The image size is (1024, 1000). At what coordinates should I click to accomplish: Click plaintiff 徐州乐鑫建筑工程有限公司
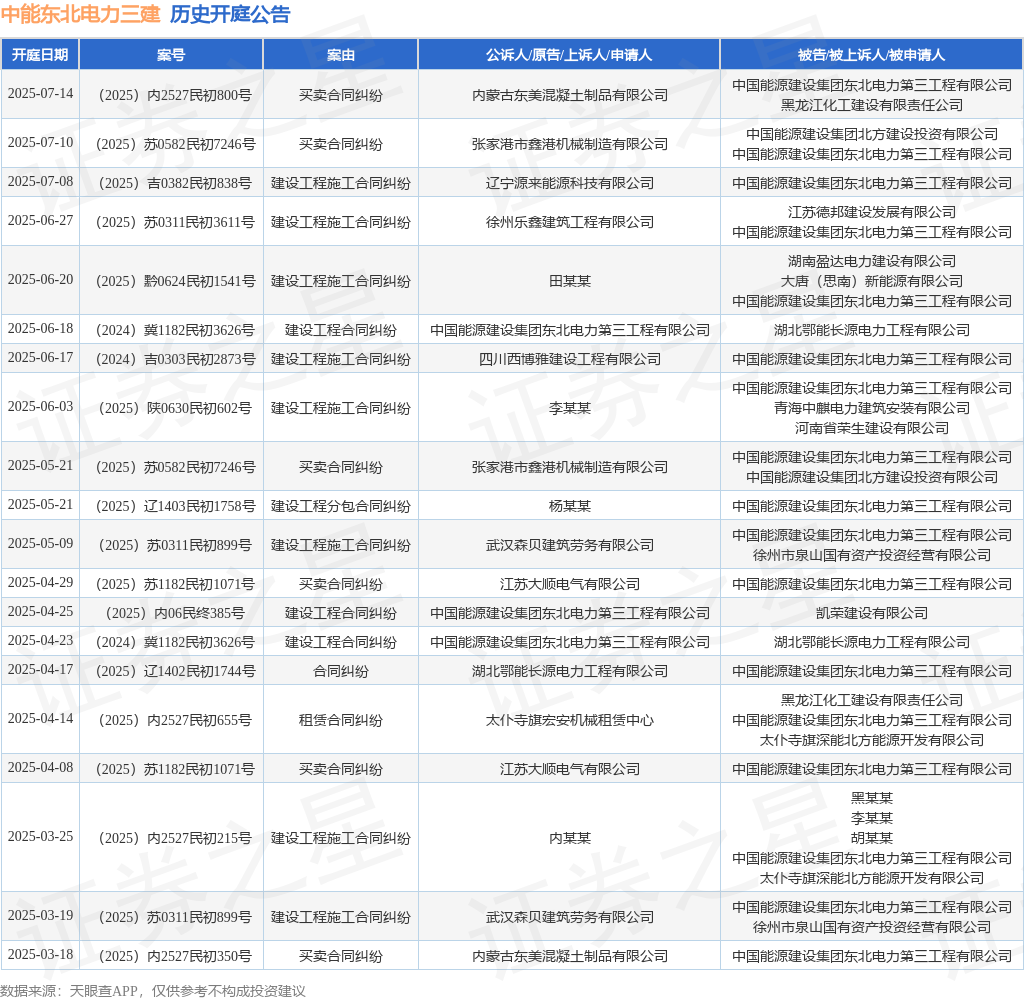pyautogui.click(x=569, y=223)
